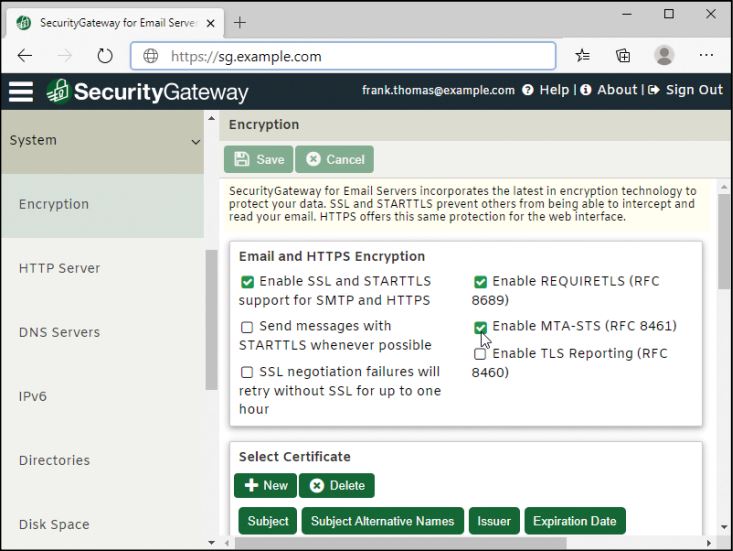Click the Help question mark icon

click(x=528, y=90)
